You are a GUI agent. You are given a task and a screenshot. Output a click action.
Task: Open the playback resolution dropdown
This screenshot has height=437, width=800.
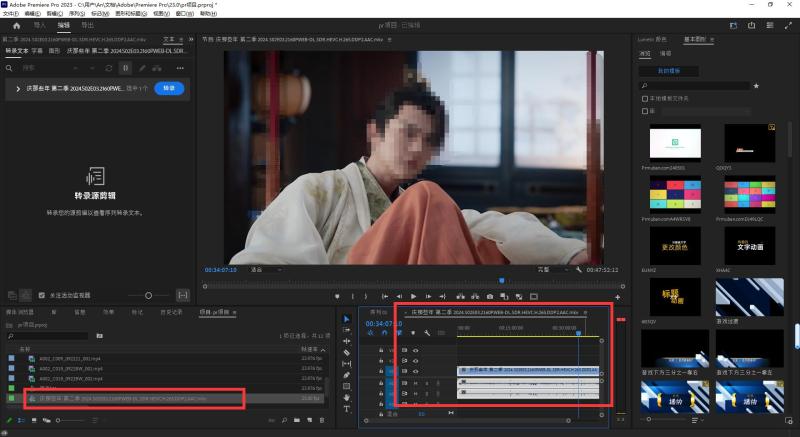pos(553,270)
